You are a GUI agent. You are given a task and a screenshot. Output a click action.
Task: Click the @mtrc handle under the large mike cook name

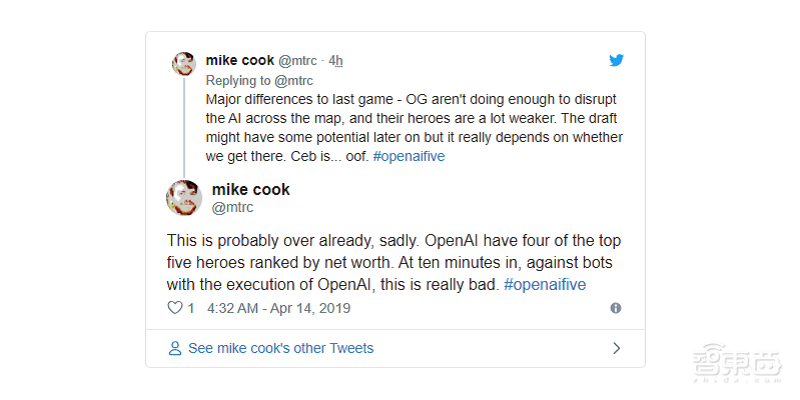coord(232,209)
